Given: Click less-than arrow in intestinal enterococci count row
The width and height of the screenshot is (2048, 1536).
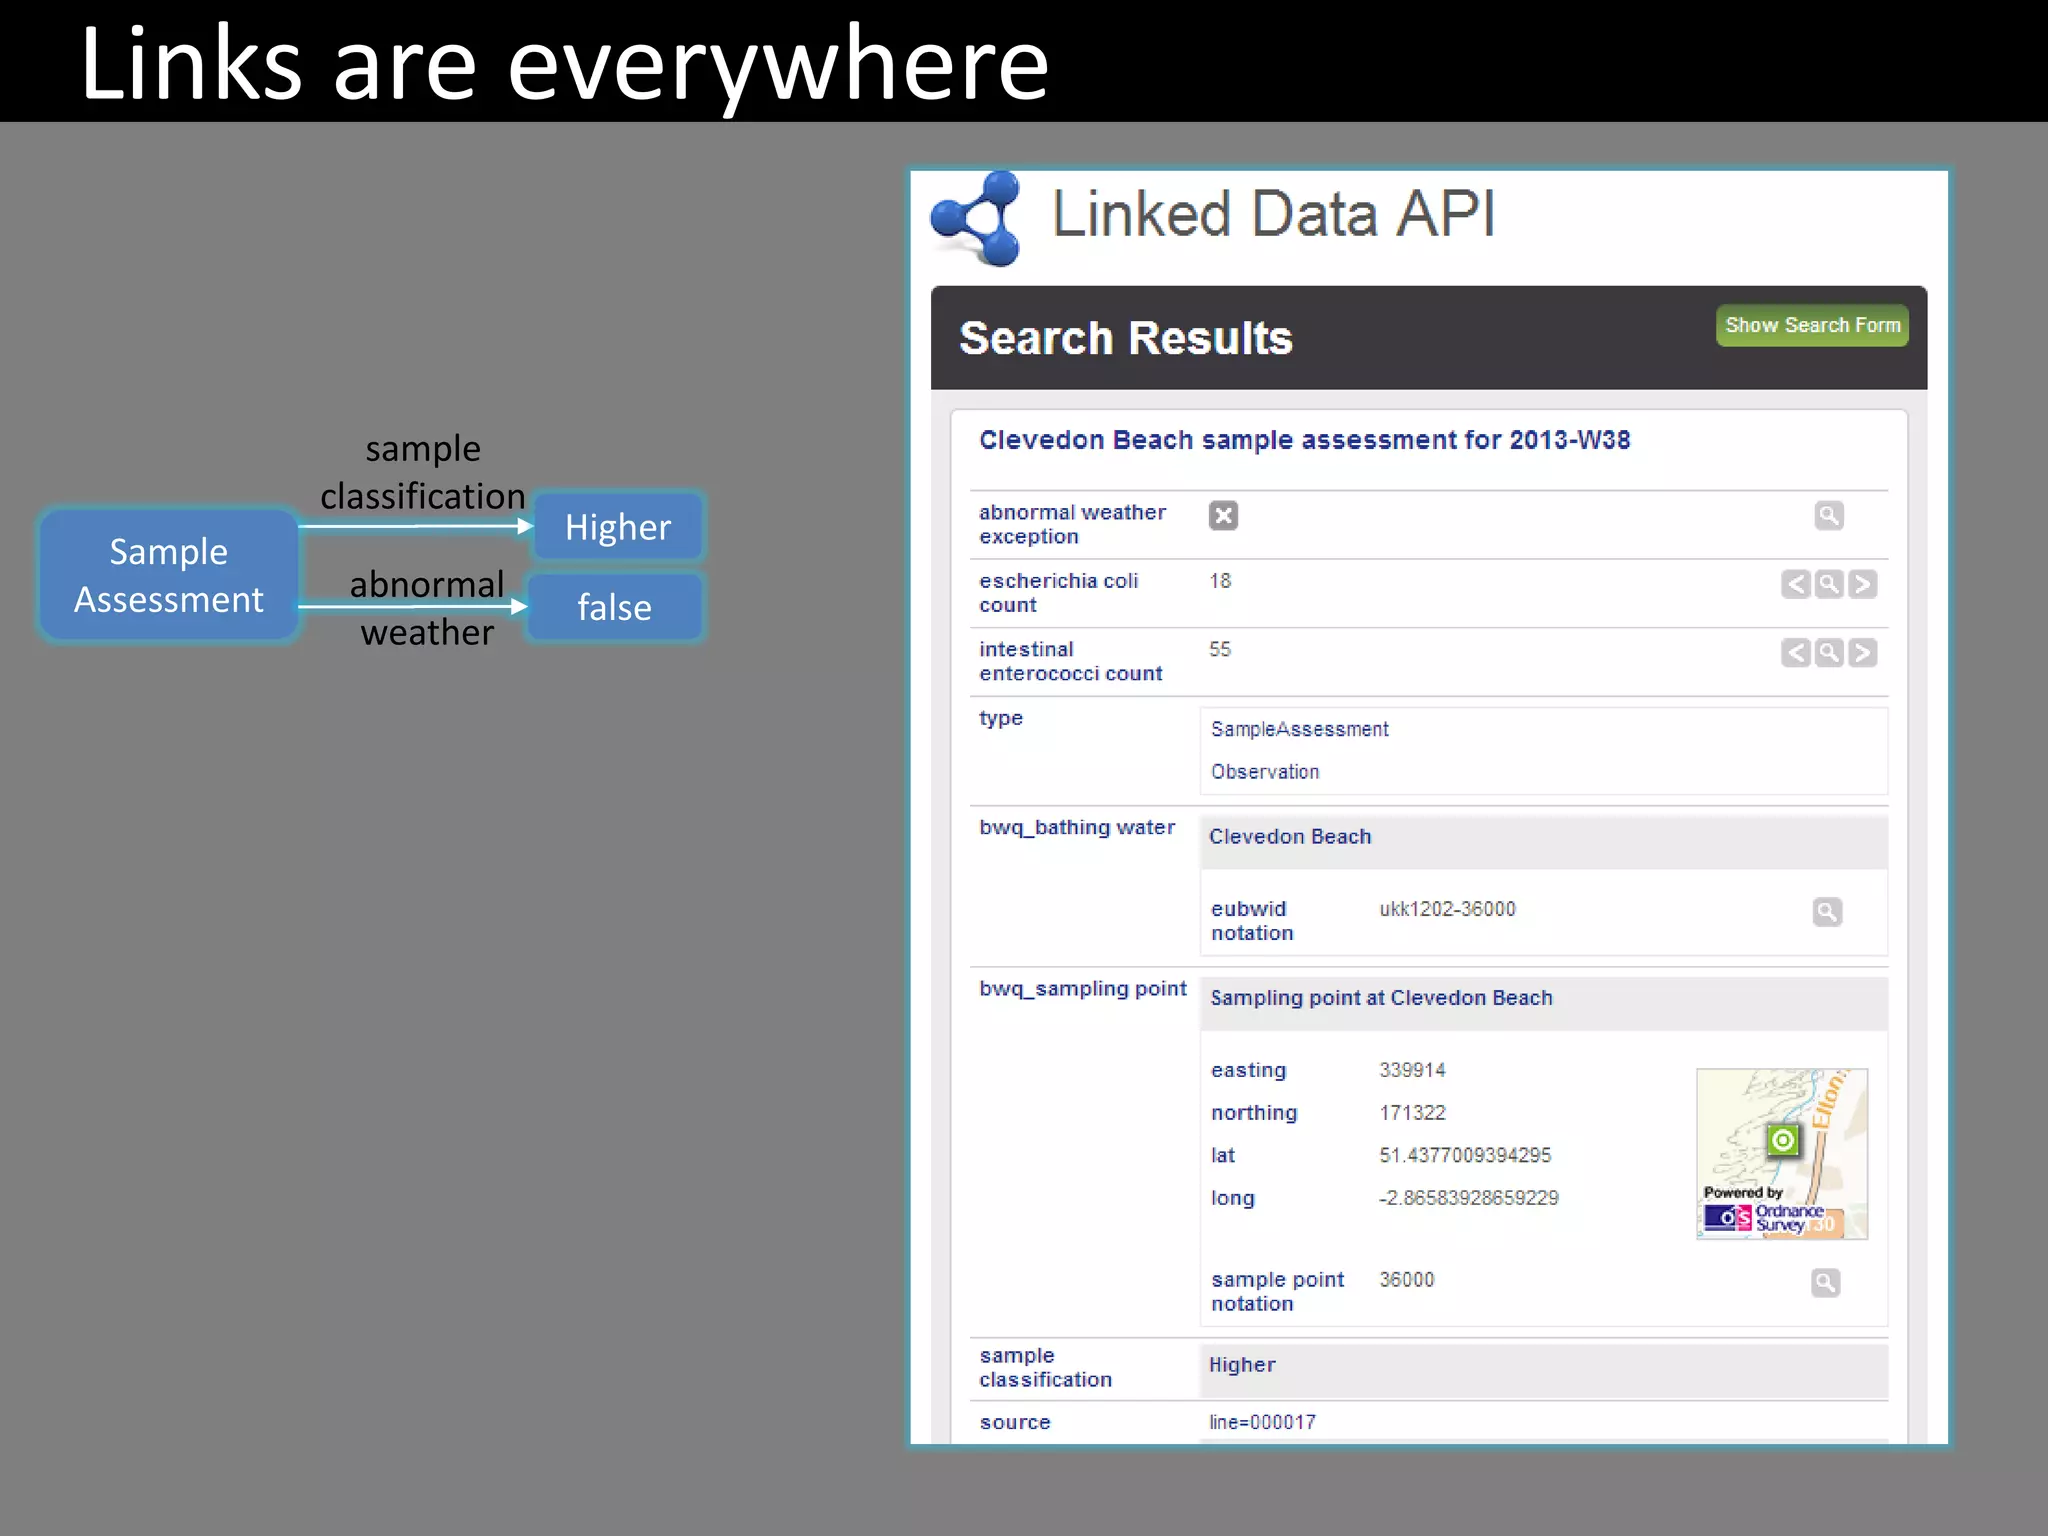Looking at the screenshot, I should (x=1796, y=653).
